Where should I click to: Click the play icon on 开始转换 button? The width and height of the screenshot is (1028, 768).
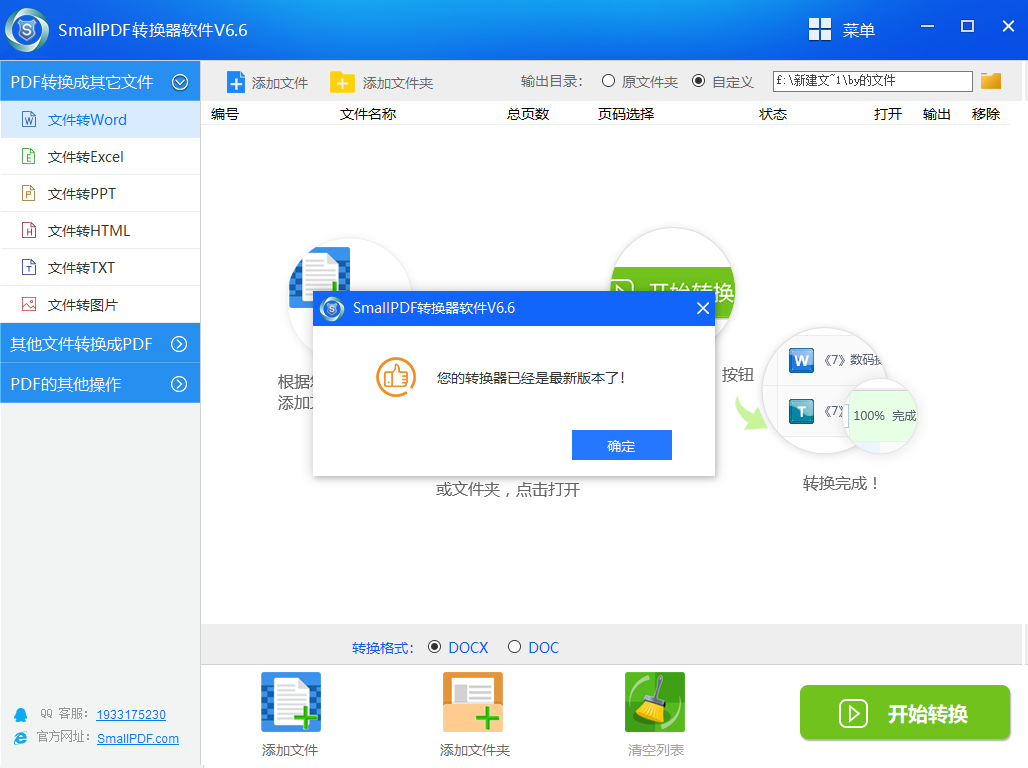853,714
